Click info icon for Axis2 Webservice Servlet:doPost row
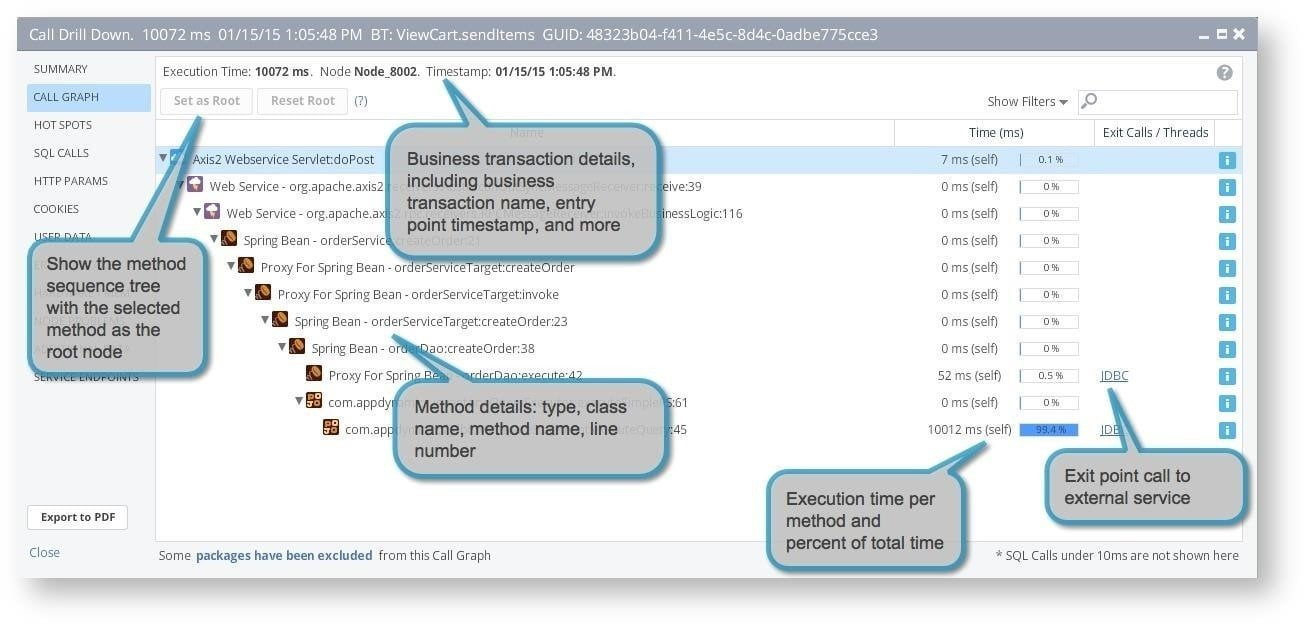This screenshot has height=626, width=1306. tap(1227, 160)
